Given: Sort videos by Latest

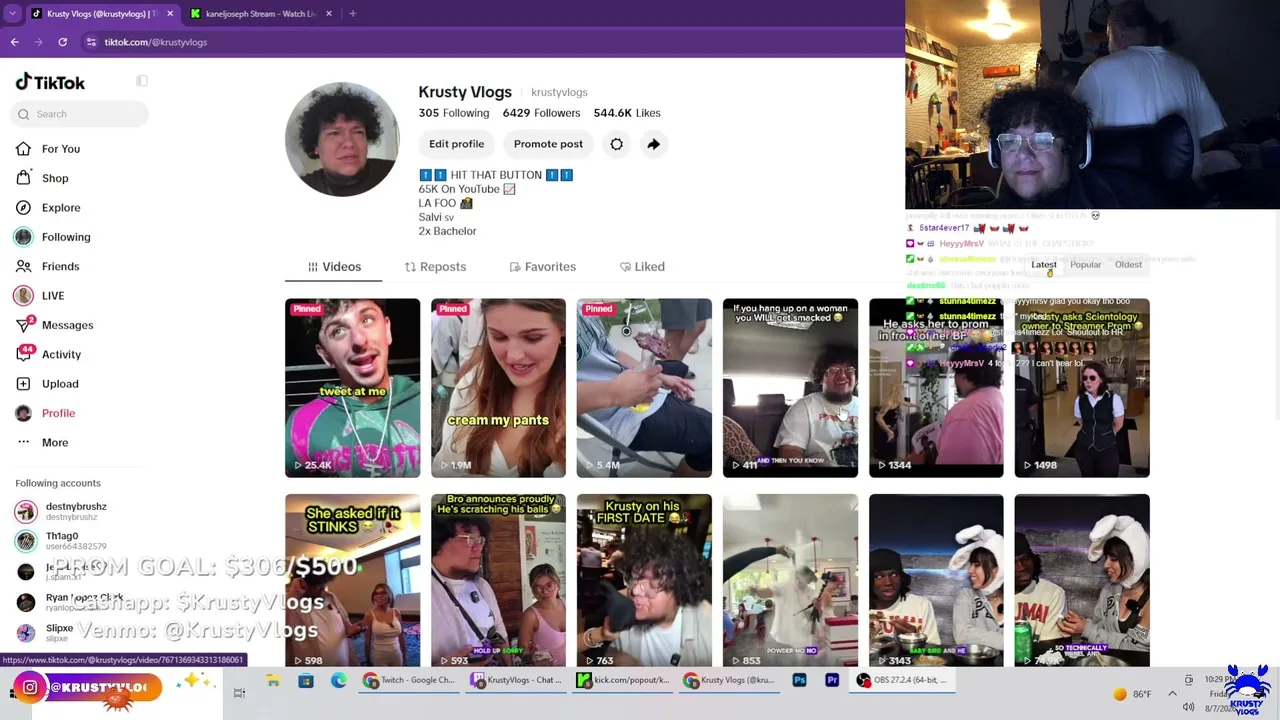Looking at the screenshot, I should (1044, 265).
